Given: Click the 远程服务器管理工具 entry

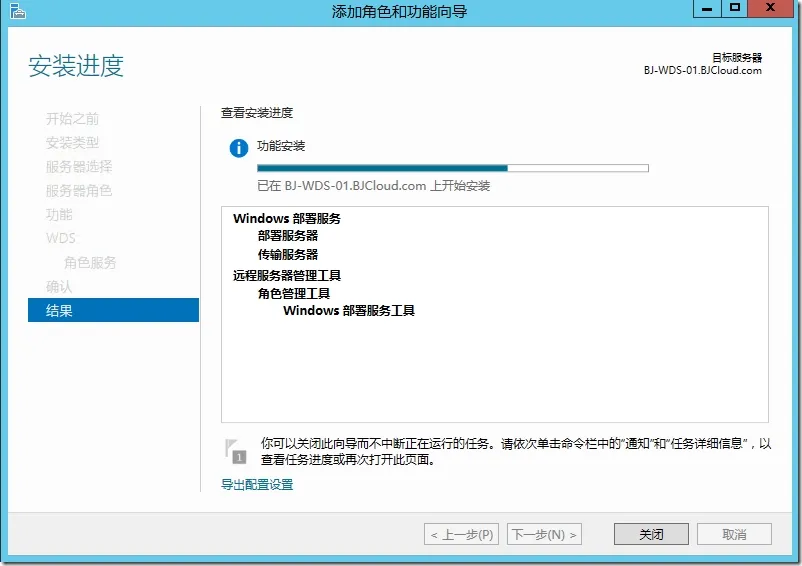Looking at the screenshot, I should [x=287, y=276].
